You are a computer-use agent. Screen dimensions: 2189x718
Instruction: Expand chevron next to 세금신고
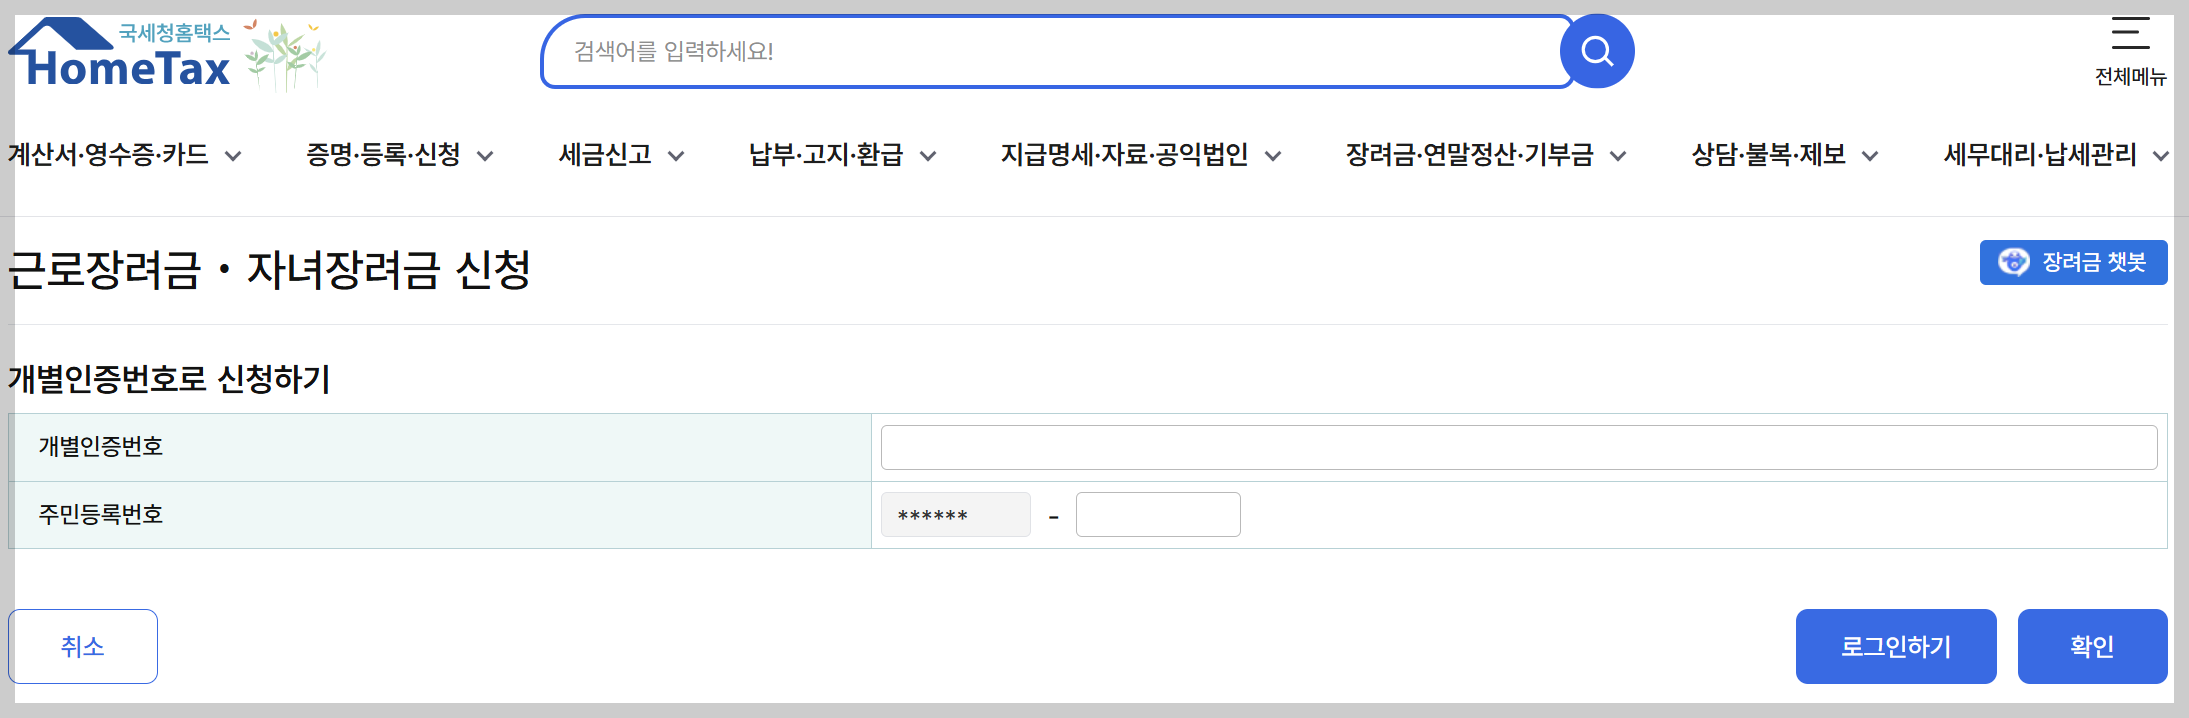point(676,156)
